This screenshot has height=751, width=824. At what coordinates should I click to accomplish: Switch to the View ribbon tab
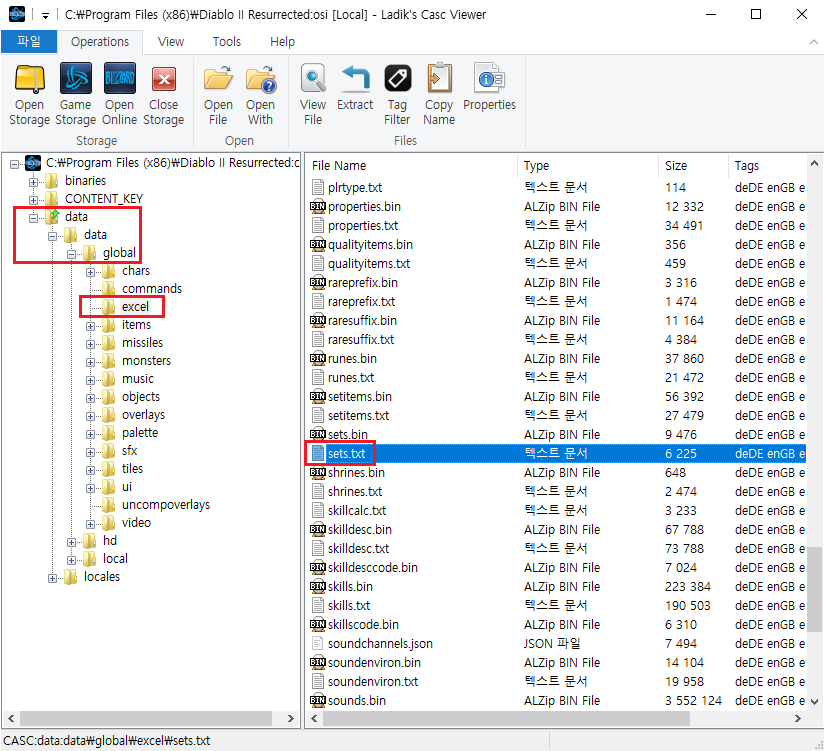tap(171, 42)
